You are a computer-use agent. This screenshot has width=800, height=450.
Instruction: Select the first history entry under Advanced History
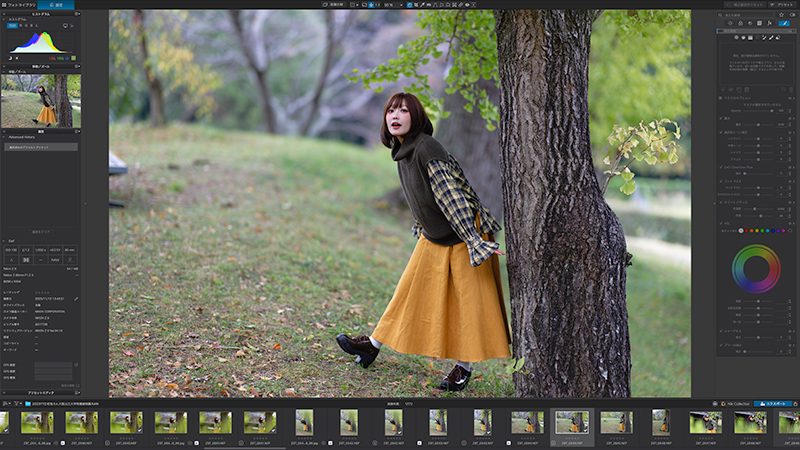click(x=41, y=147)
